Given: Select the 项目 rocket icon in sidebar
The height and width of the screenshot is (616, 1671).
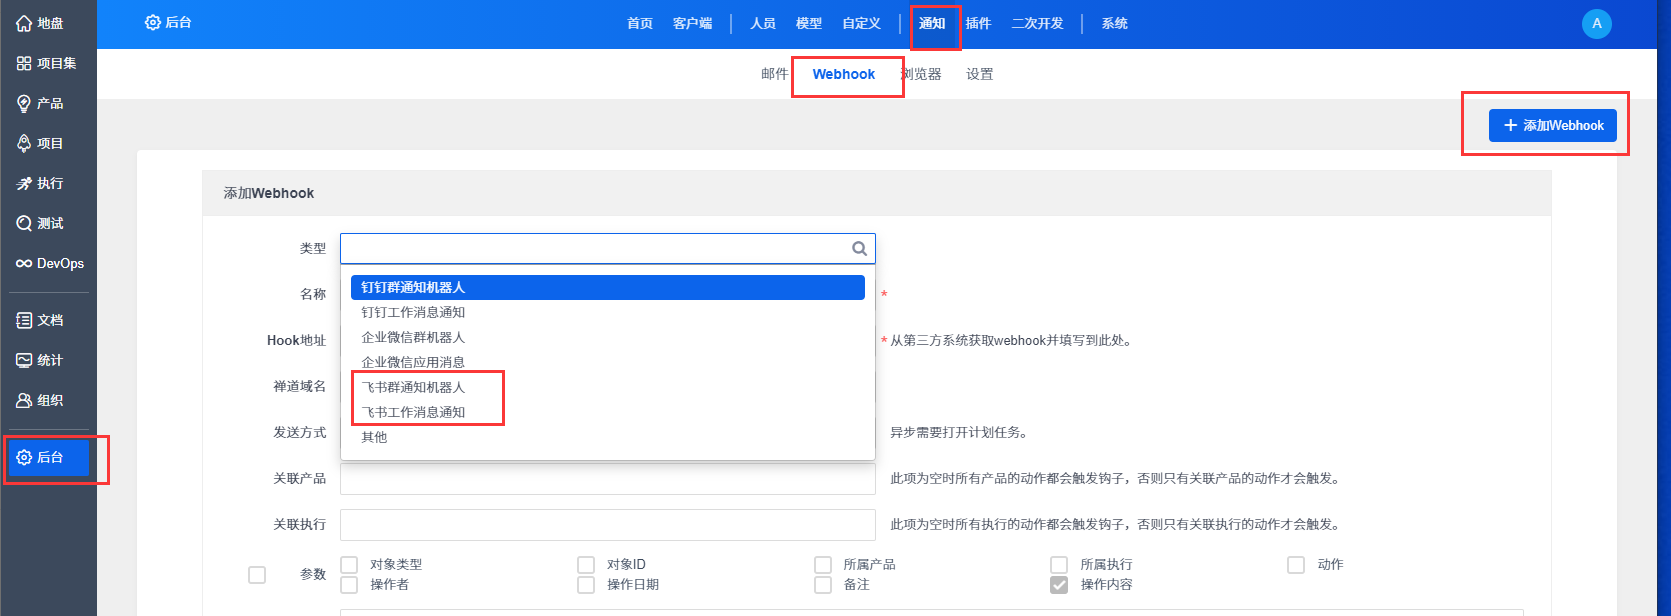Looking at the screenshot, I should tap(24, 143).
